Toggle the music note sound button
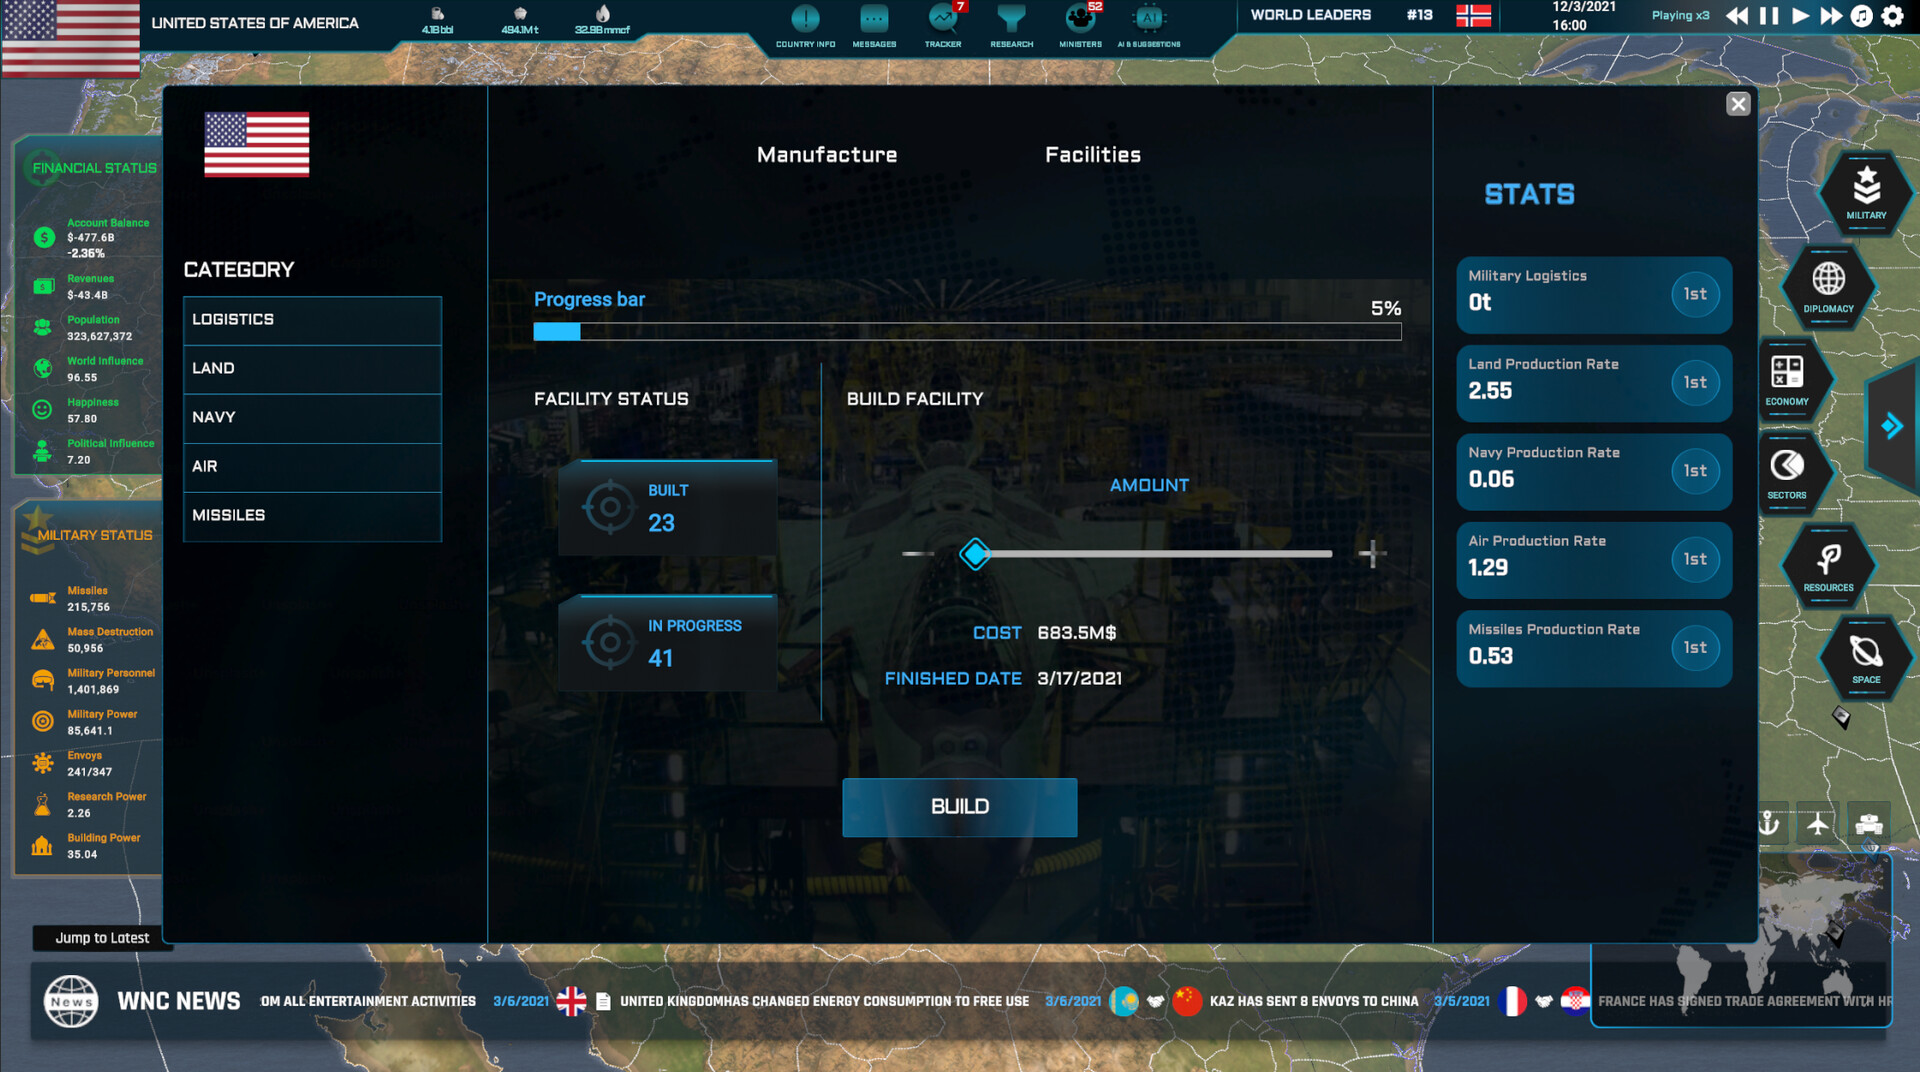 click(x=1861, y=16)
